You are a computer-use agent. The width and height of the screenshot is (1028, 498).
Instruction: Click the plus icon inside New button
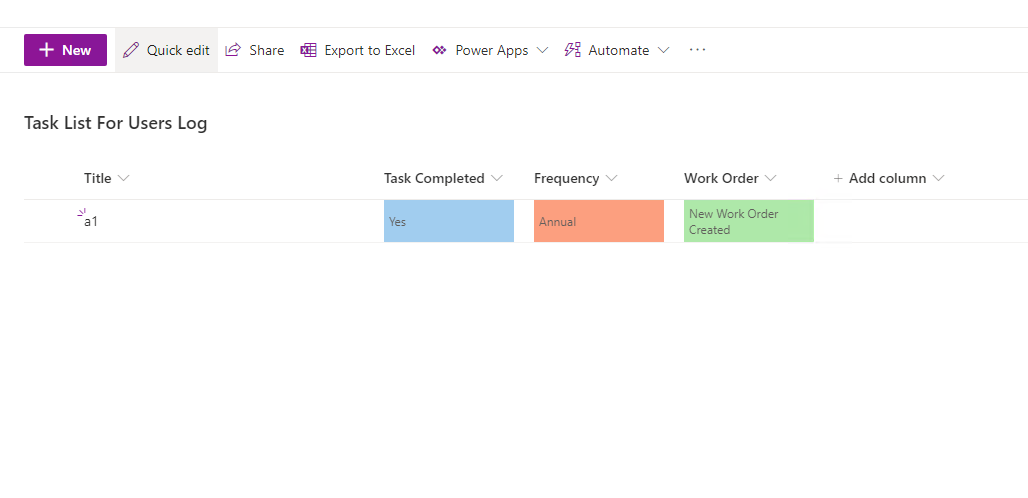click(47, 50)
